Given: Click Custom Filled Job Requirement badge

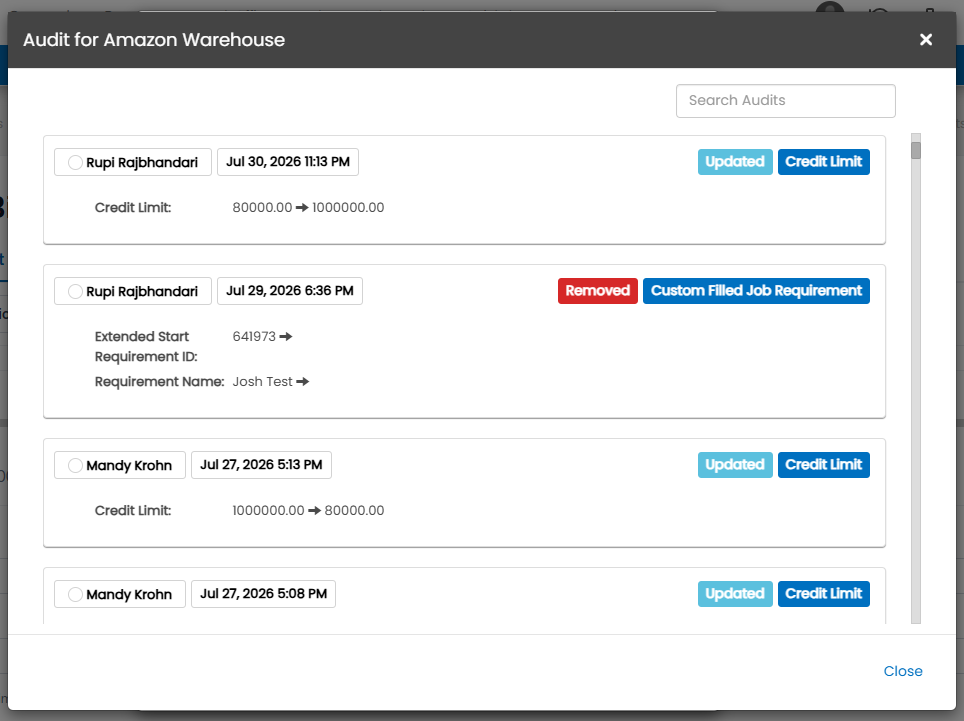Looking at the screenshot, I should pos(756,291).
